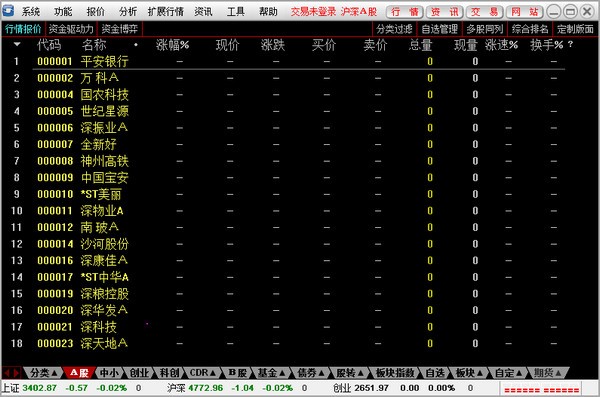The image size is (600, 397).
Task: Open the 帮助 menu
Action: [x=268, y=11]
